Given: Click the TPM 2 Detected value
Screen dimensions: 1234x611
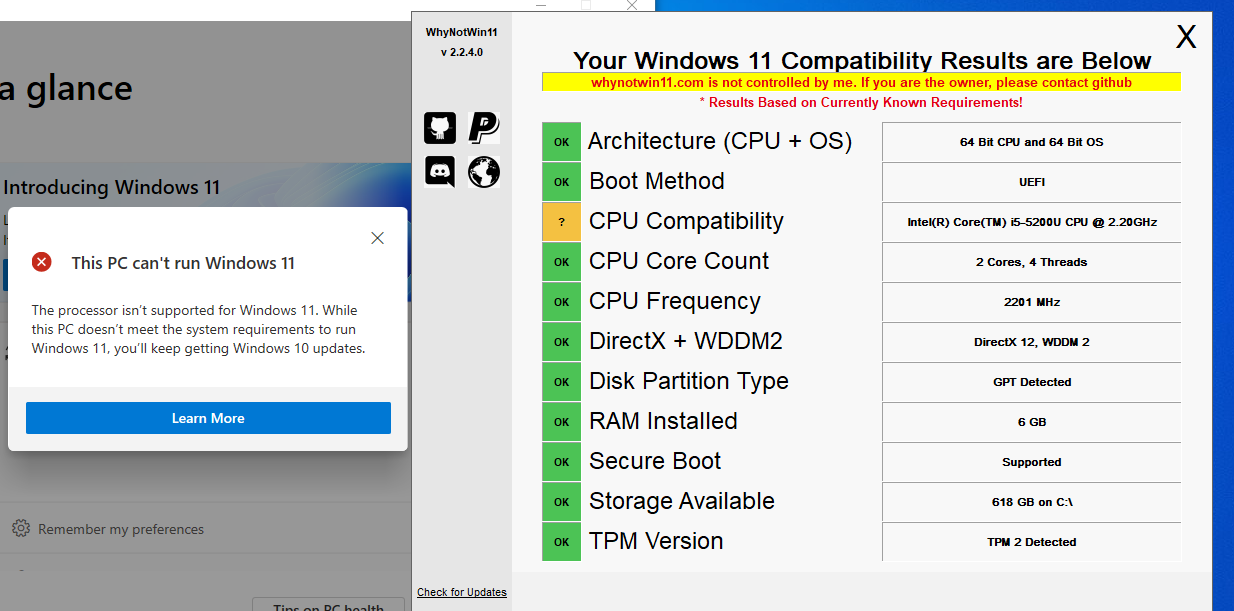Looking at the screenshot, I should coord(1032,542).
